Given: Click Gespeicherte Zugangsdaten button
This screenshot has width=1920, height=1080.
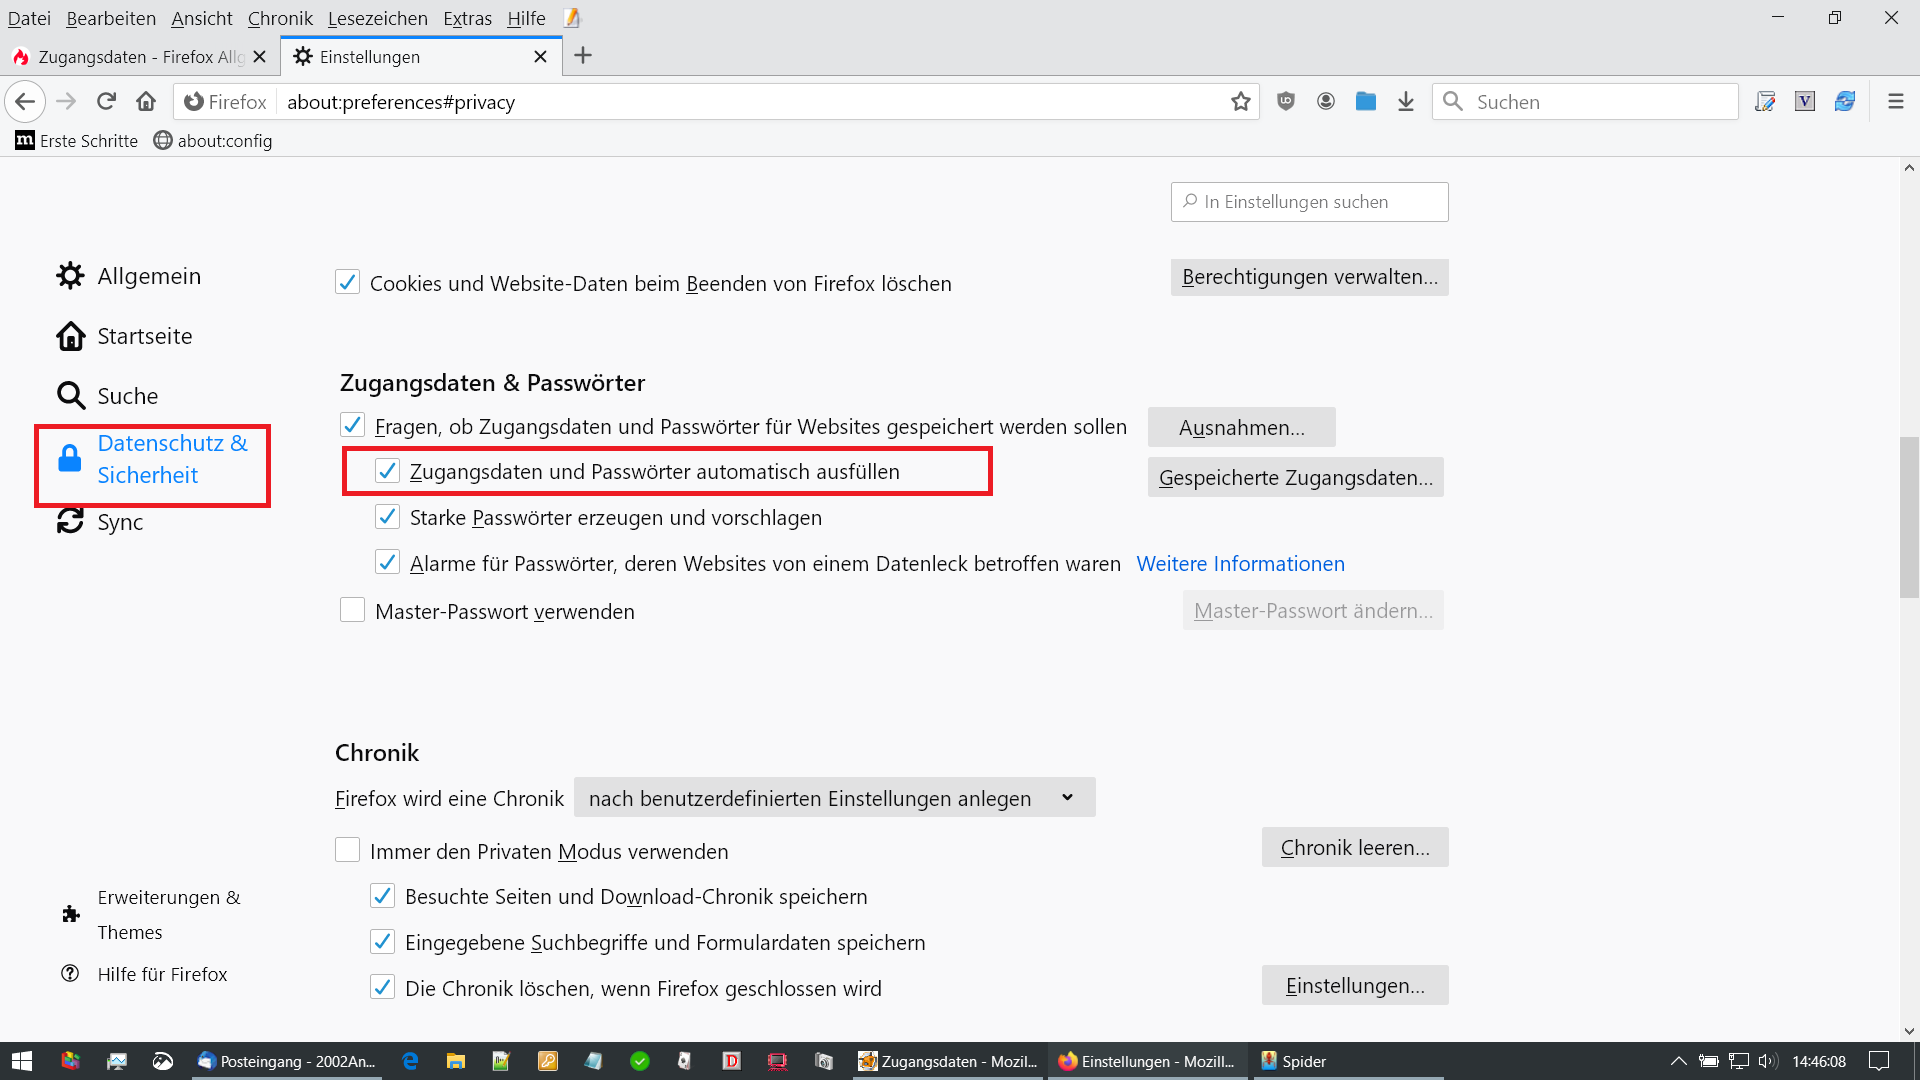Looking at the screenshot, I should click(1295, 478).
